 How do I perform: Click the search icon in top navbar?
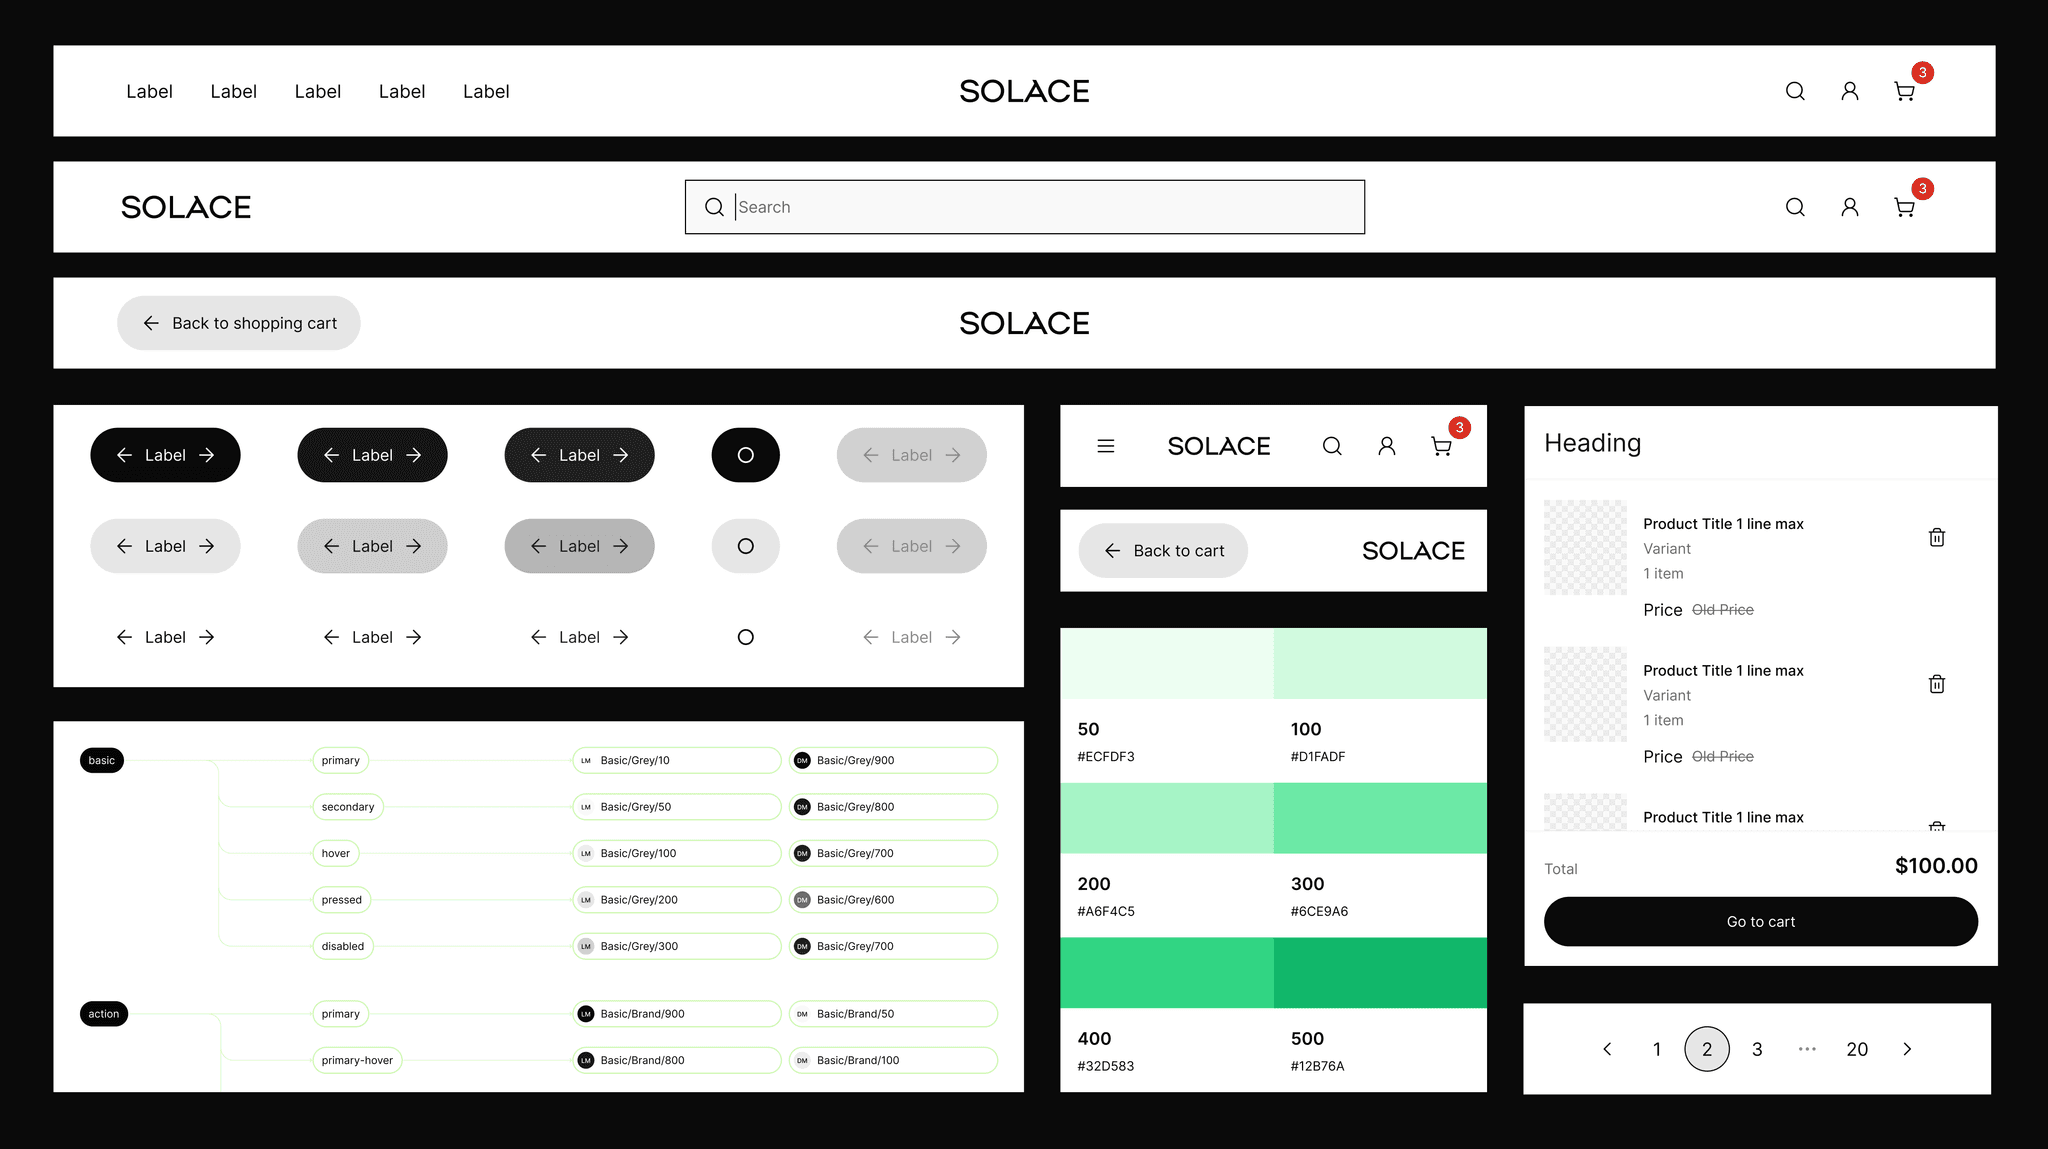(1795, 91)
